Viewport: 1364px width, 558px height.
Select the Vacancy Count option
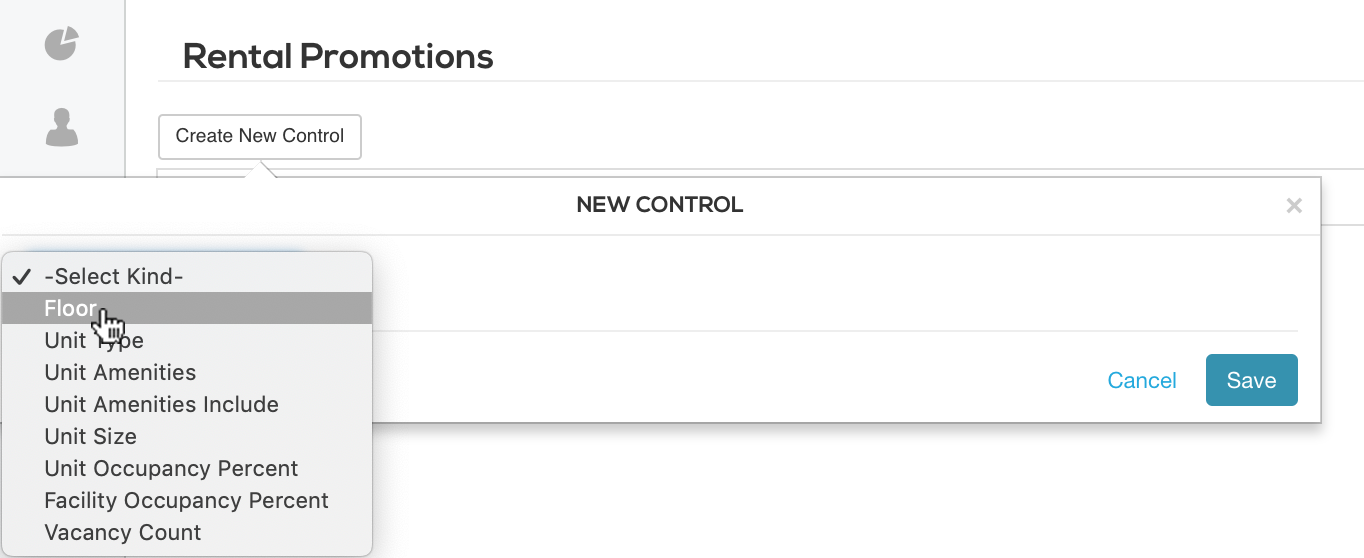coord(122,533)
